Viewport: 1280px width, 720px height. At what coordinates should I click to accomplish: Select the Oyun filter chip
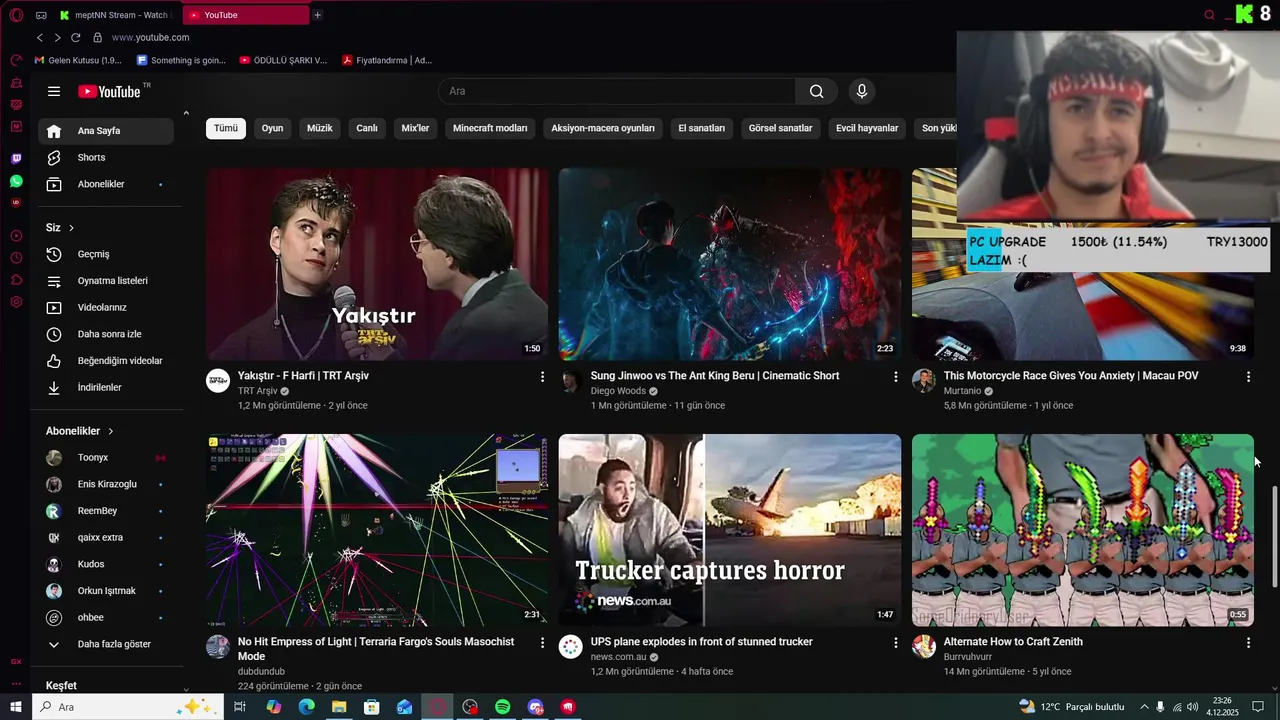coord(273,128)
